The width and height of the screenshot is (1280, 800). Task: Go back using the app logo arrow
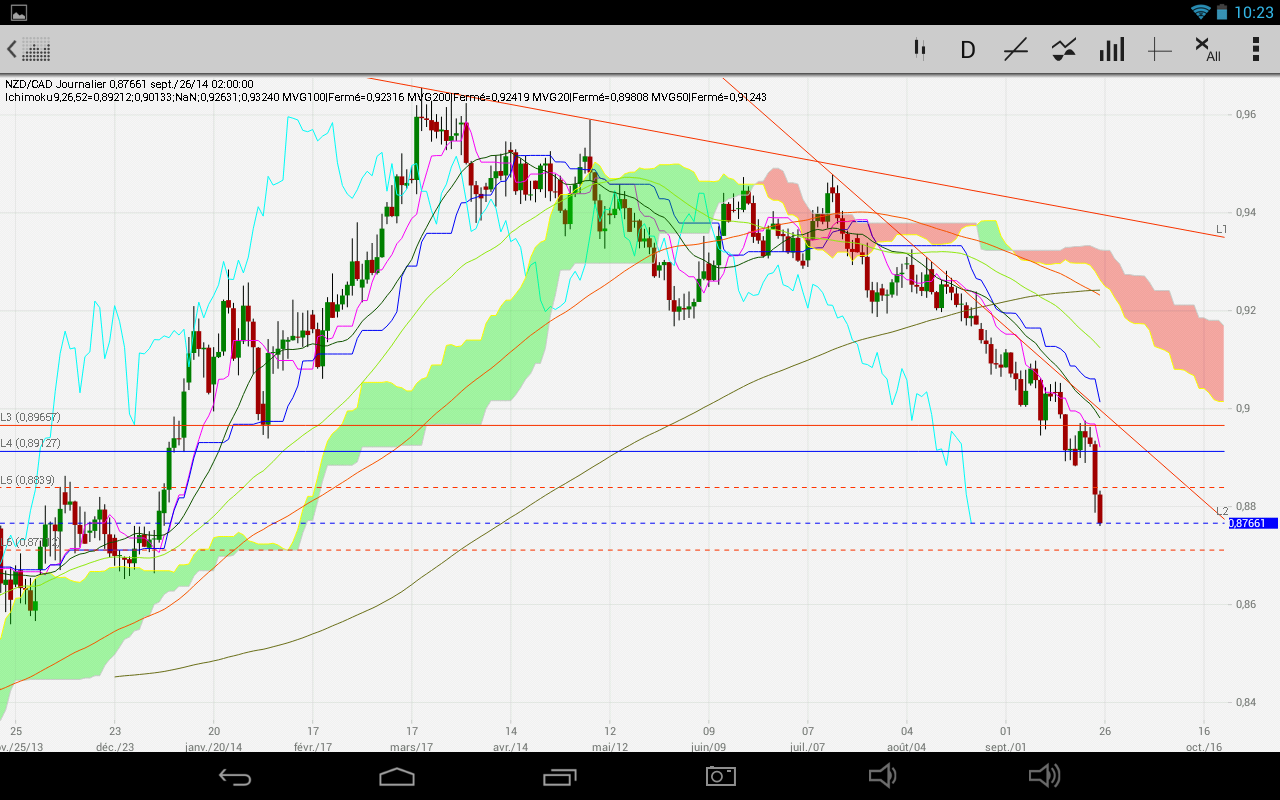[28, 49]
